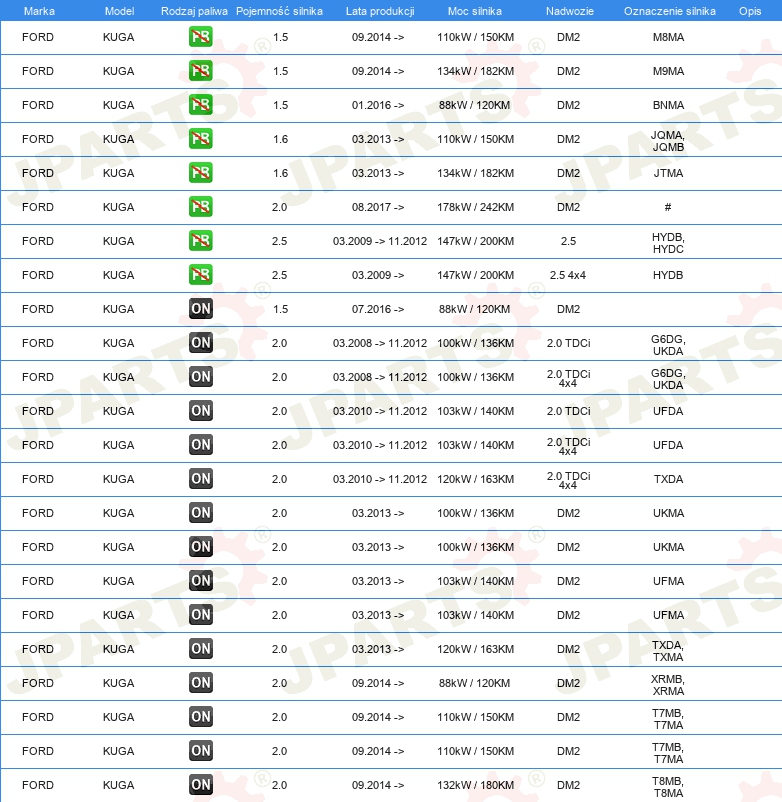Select the Oznaczenie silnika column header
The height and width of the screenshot is (802, 782).
point(669,11)
